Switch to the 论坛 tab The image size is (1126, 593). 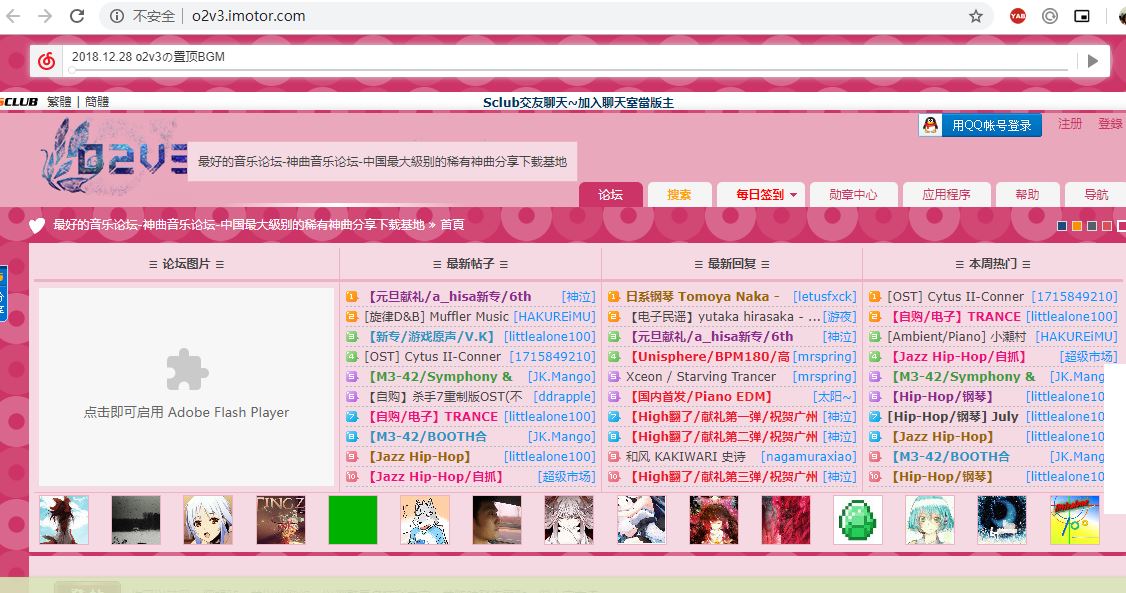(x=610, y=195)
